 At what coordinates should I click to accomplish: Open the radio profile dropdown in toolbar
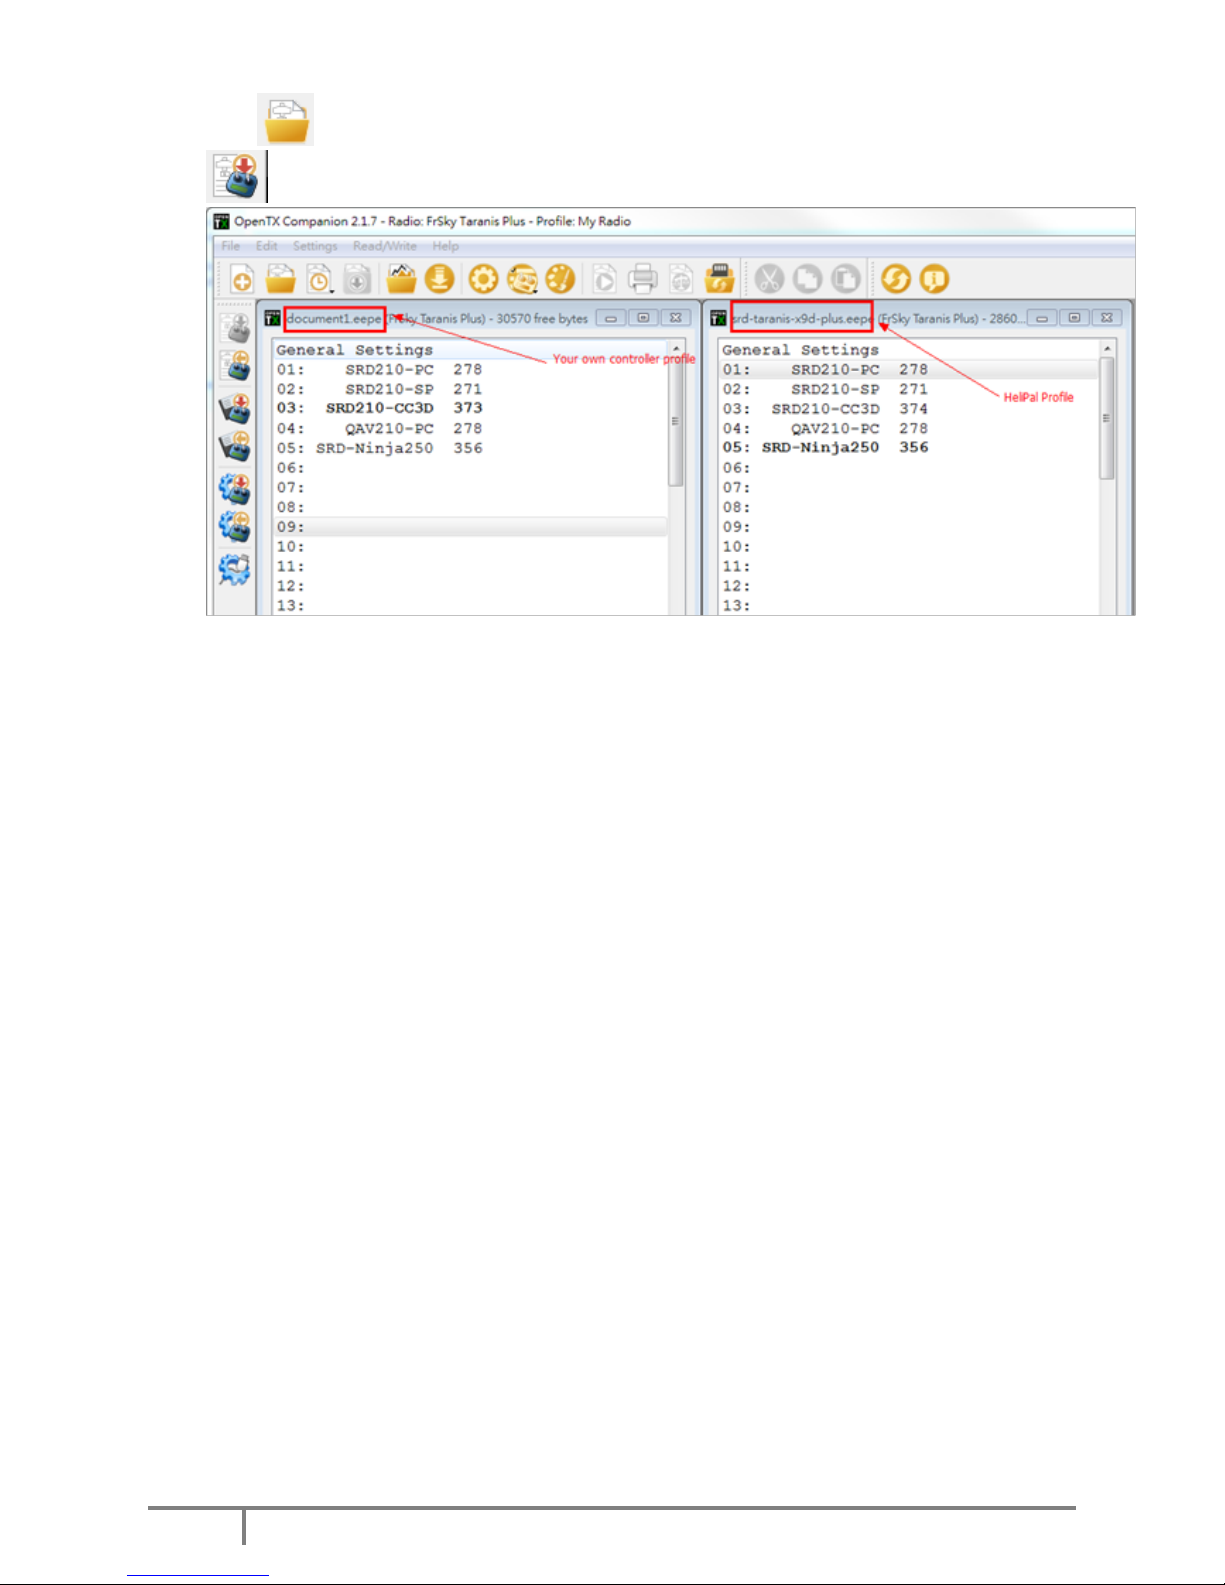pyautogui.click(x=522, y=279)
